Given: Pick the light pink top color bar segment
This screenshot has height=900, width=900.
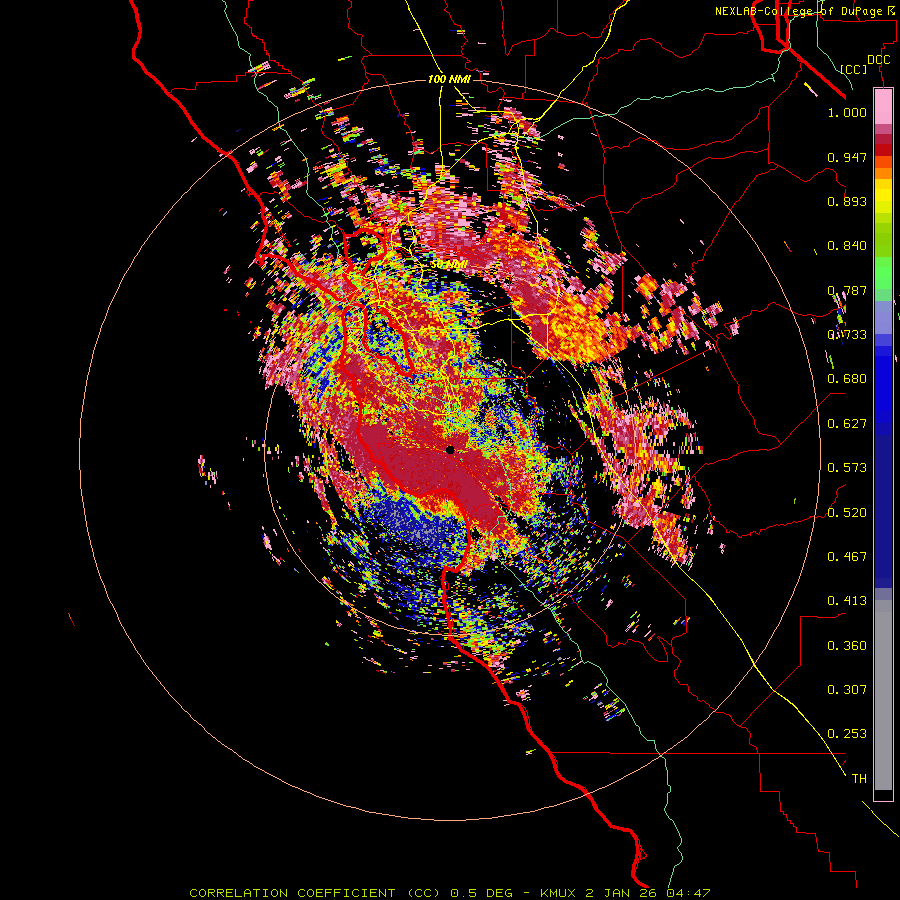Looking at the screenshot, I should point(883,106).
